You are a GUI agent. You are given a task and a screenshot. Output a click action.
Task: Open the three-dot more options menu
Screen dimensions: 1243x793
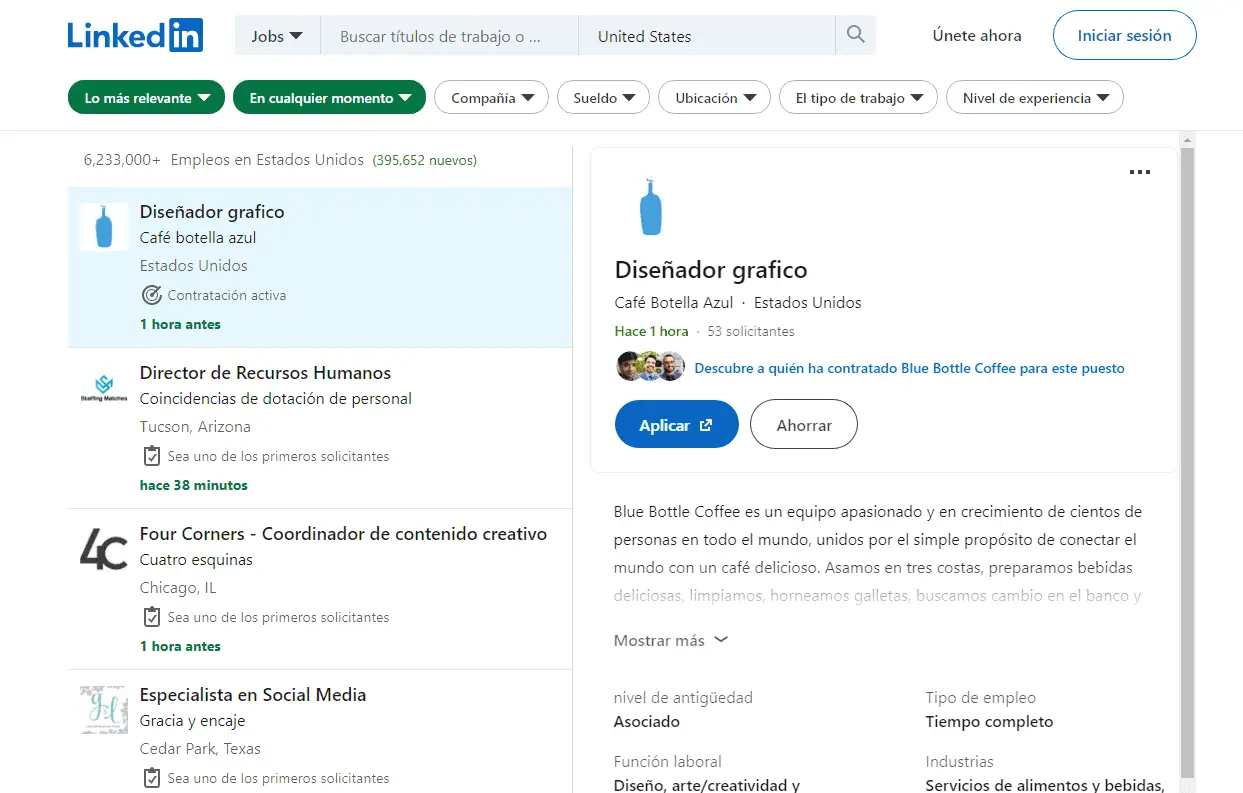coord(1139,172)
